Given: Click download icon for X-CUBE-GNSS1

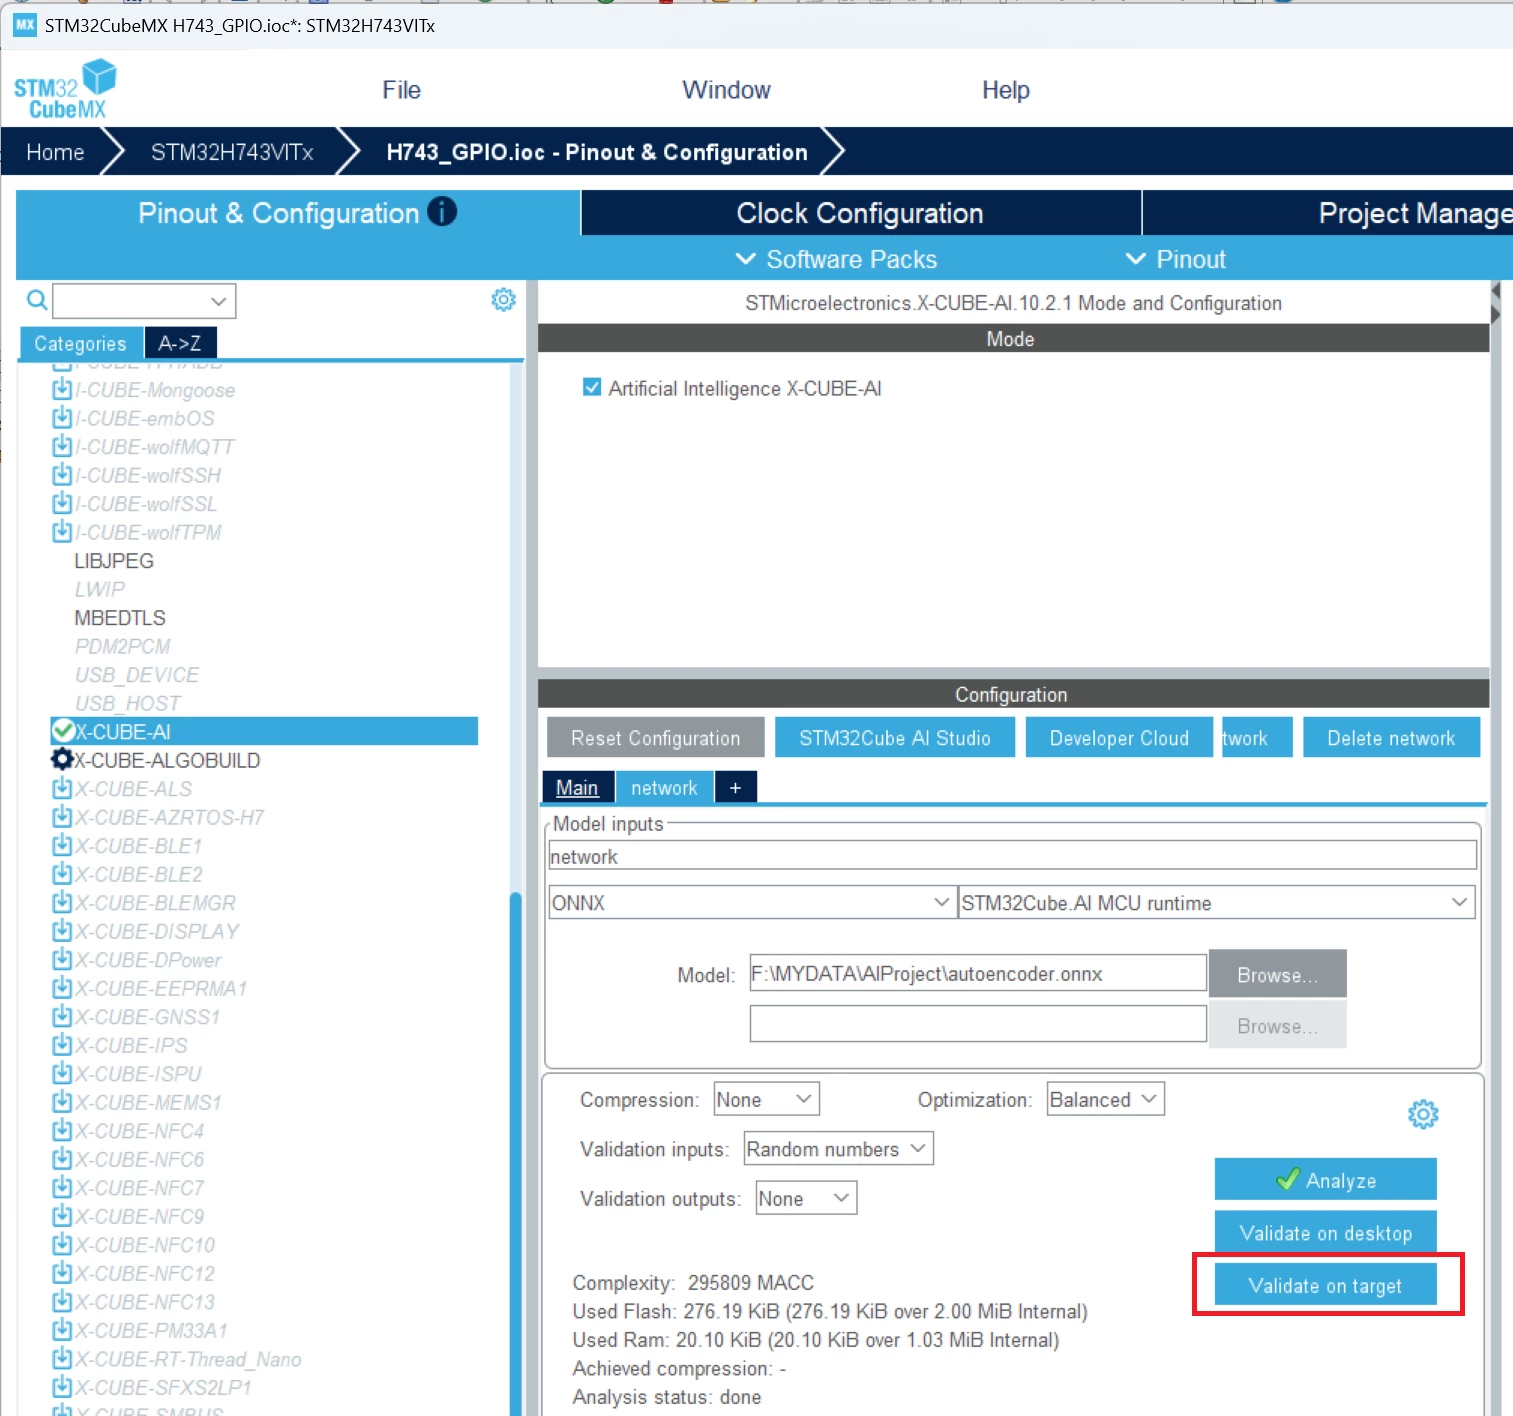Looking at the screenshot, I should click(x=62, y=1016).
